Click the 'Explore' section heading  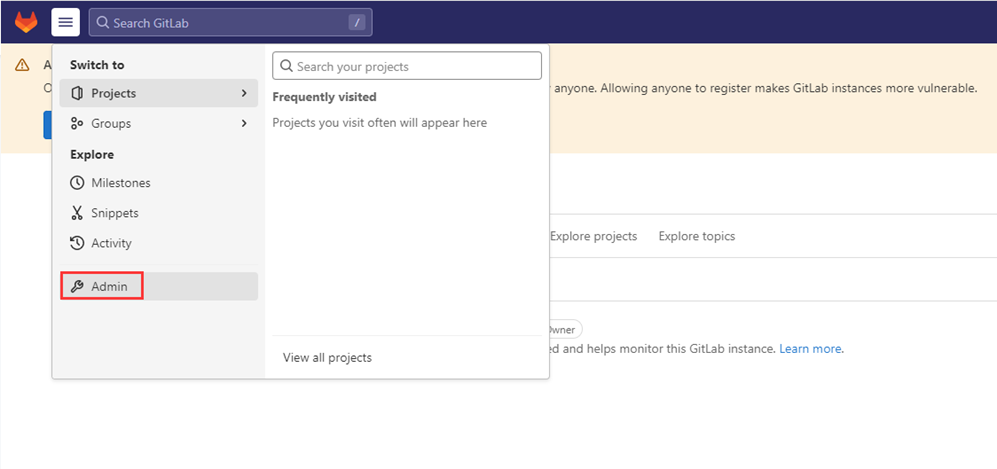coord(92,154)
